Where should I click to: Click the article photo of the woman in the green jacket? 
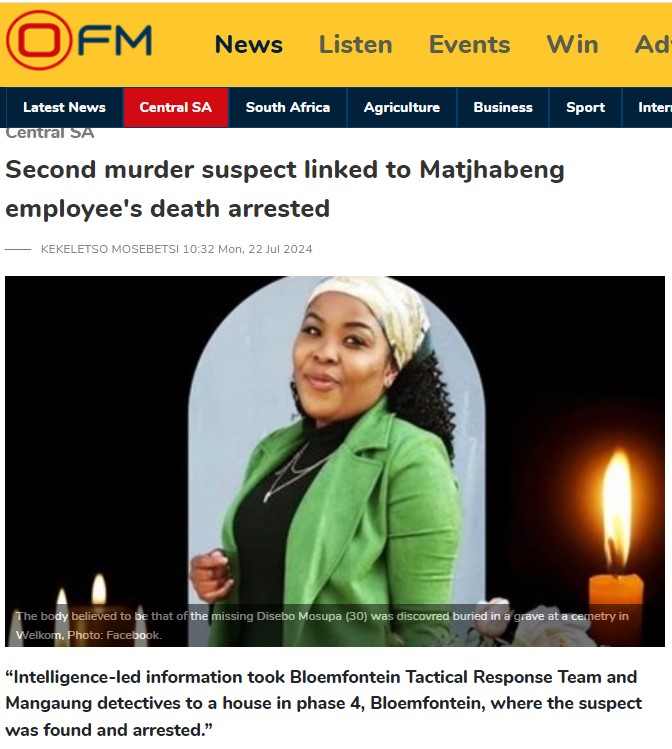pyautogui.click(x=335, y=461)
